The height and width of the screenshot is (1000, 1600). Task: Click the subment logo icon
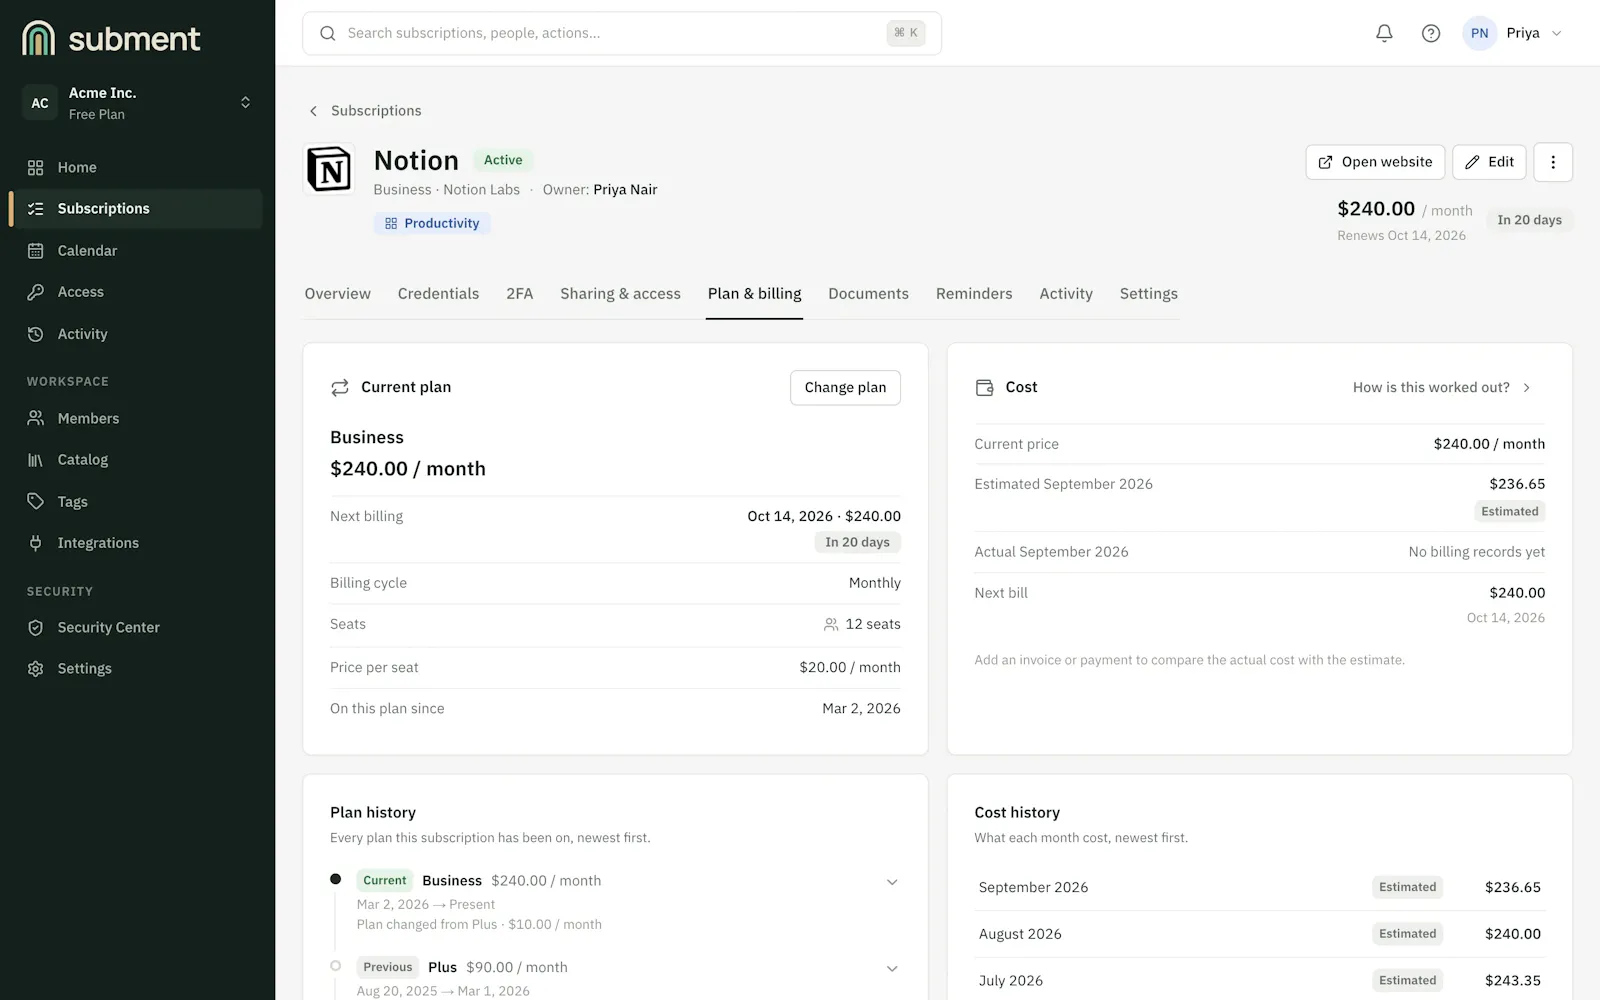pos(38,38)
